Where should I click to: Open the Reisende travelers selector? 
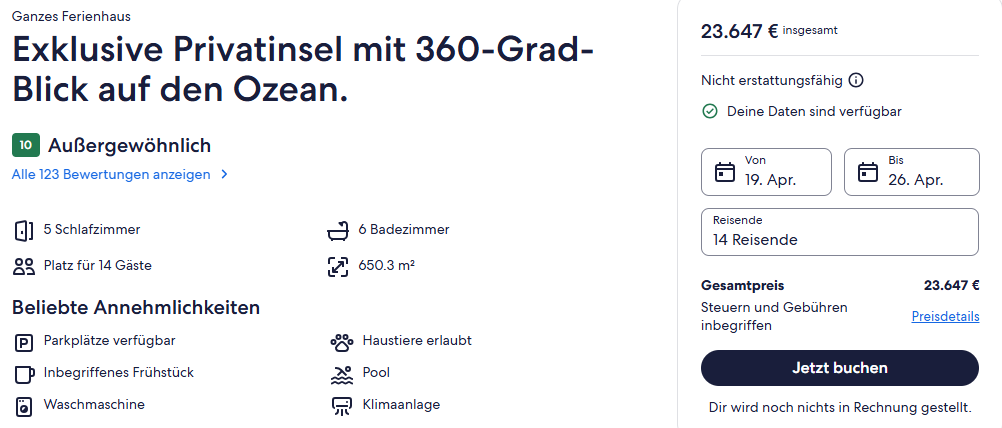pos(840,232)
